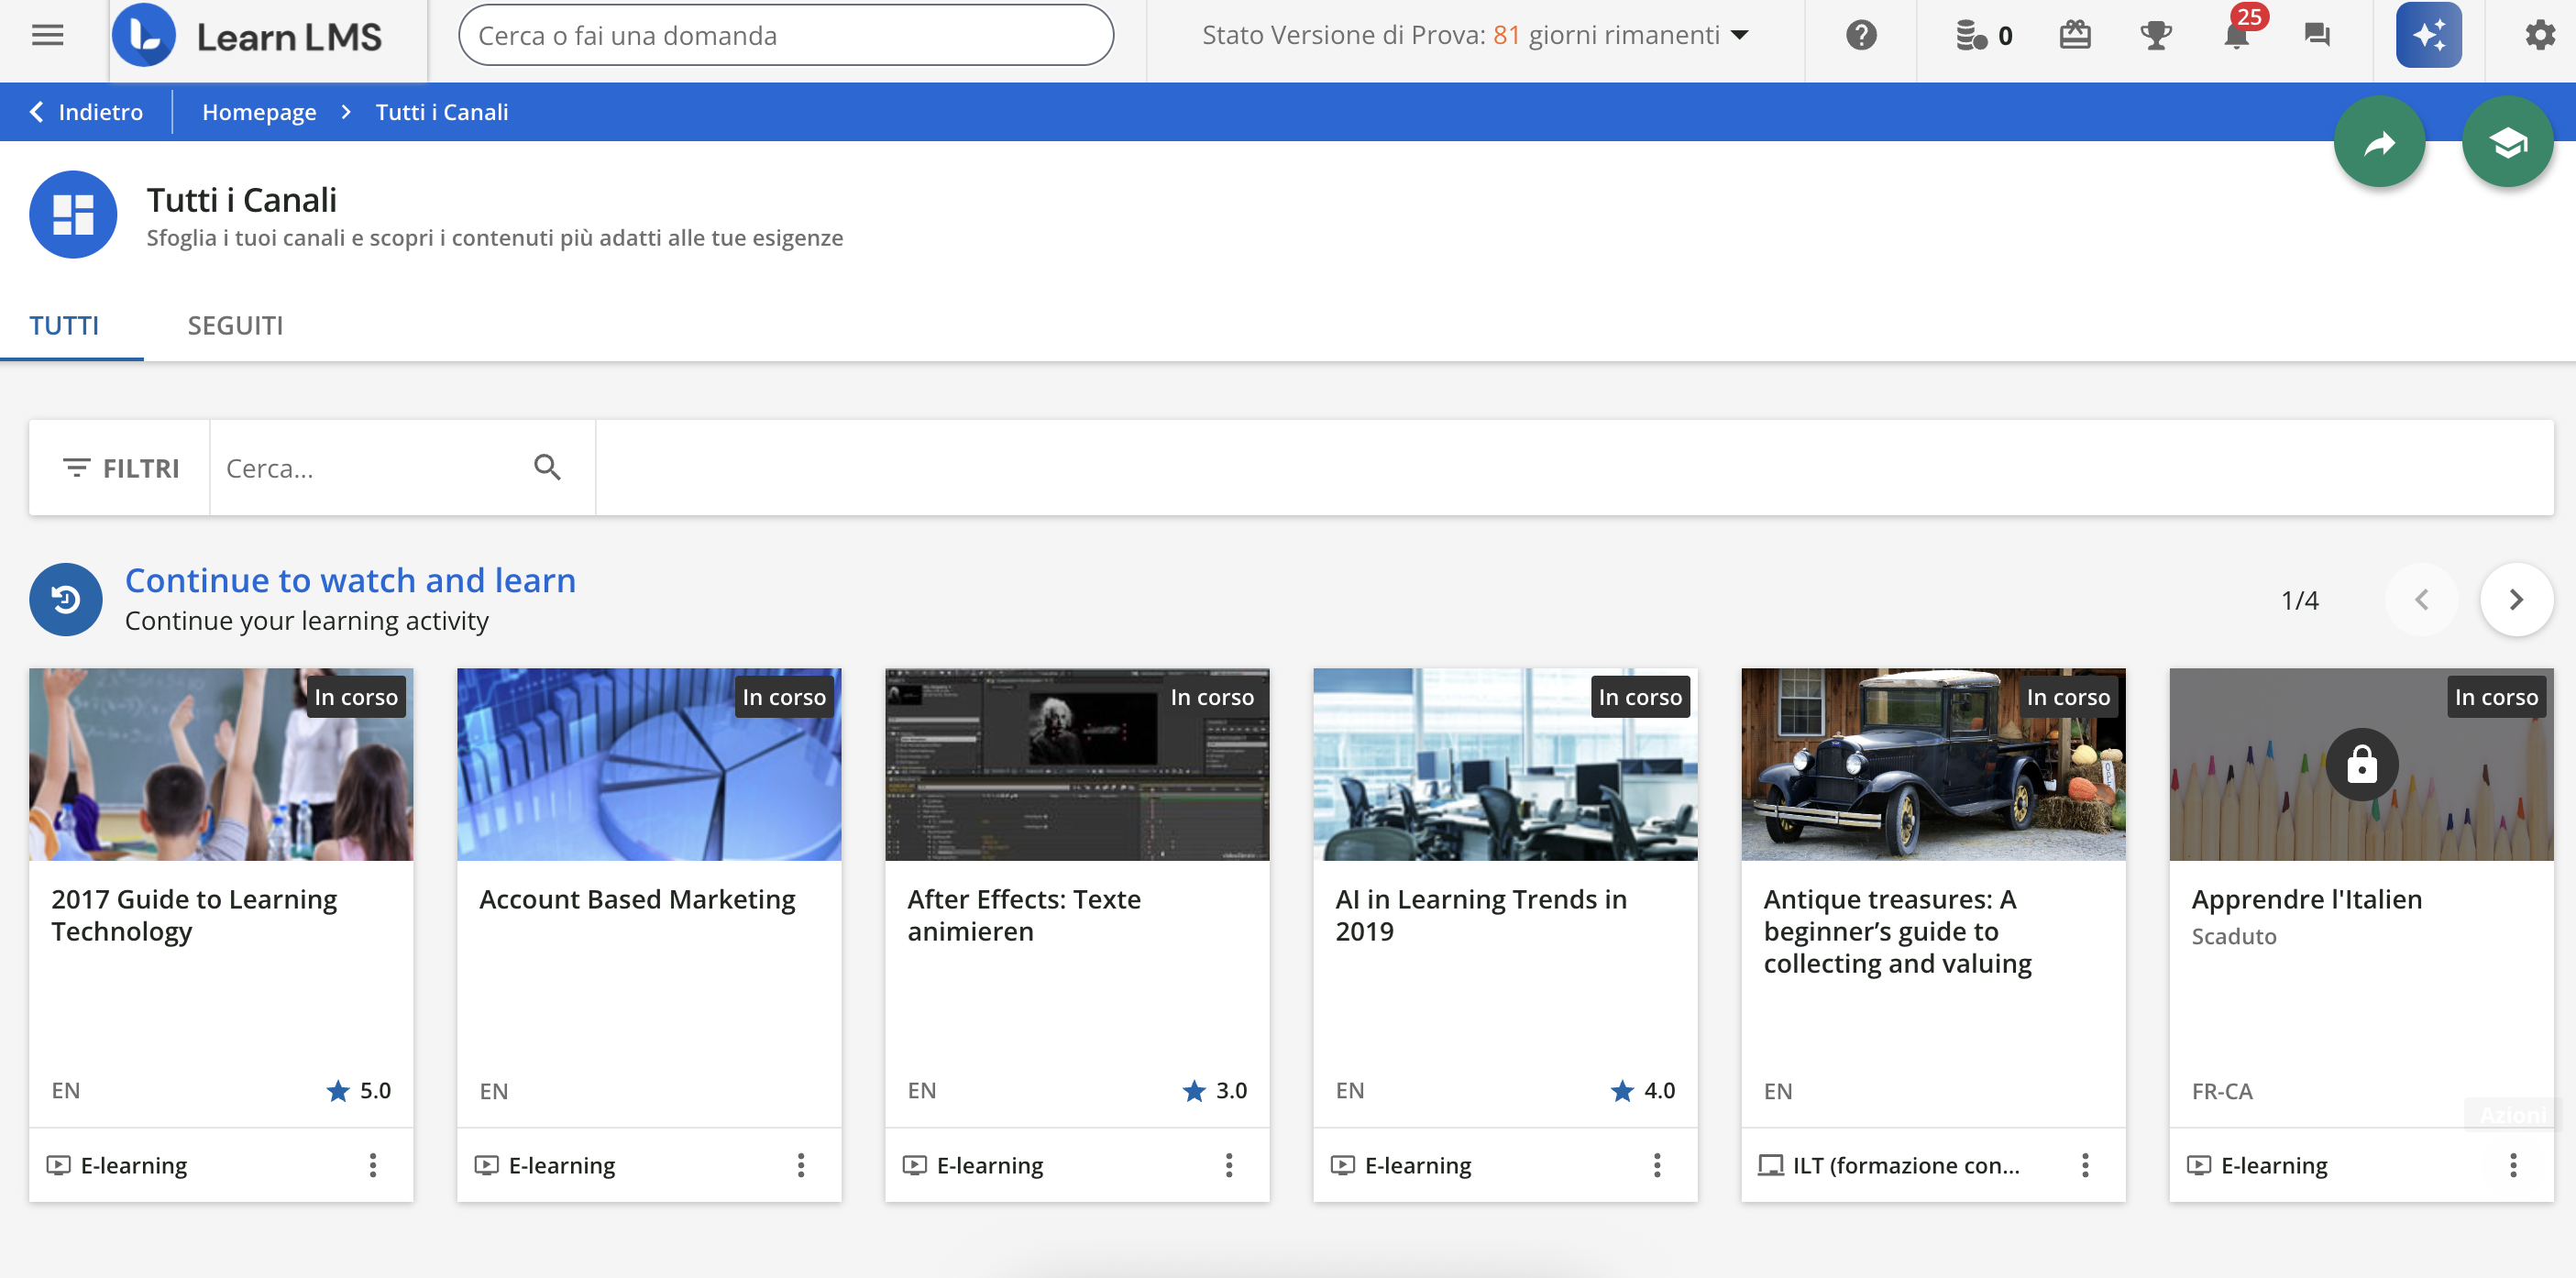Go to next page of carousel
The width and height of the screenshot is (2576, 1278).
coord(2515,600)
